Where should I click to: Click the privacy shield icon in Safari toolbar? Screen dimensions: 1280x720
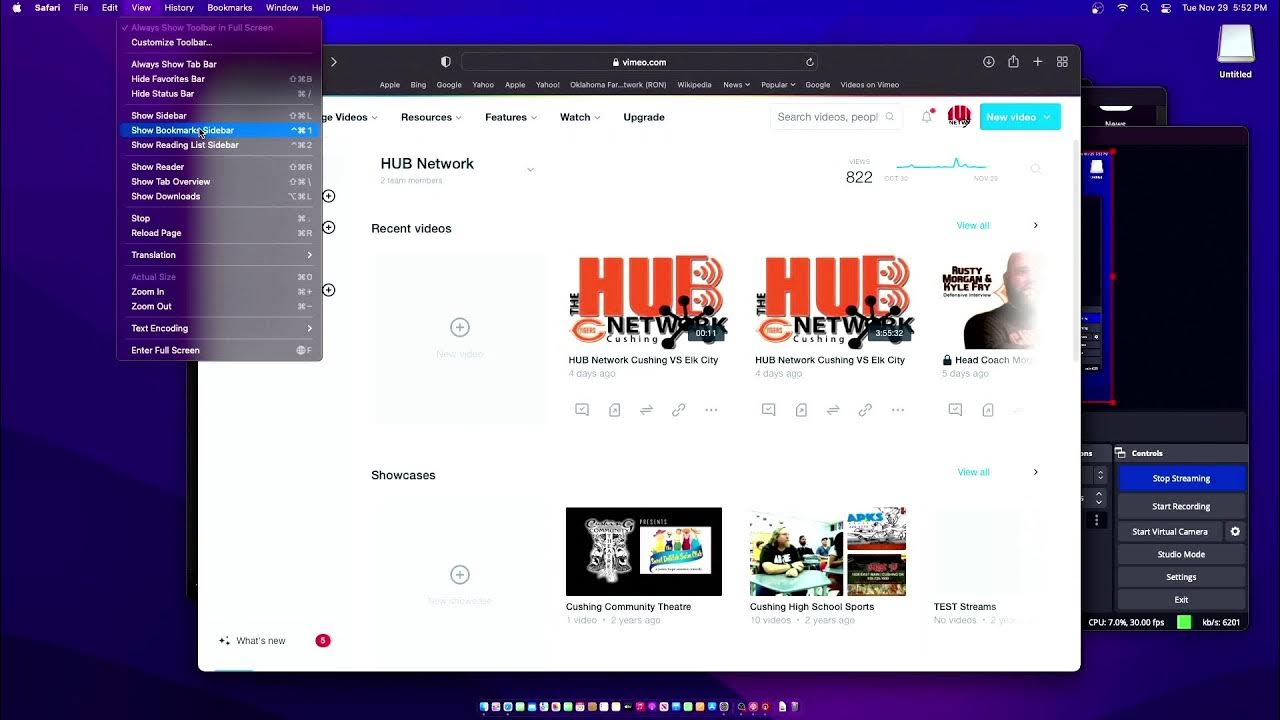click(x=446, y=62)
